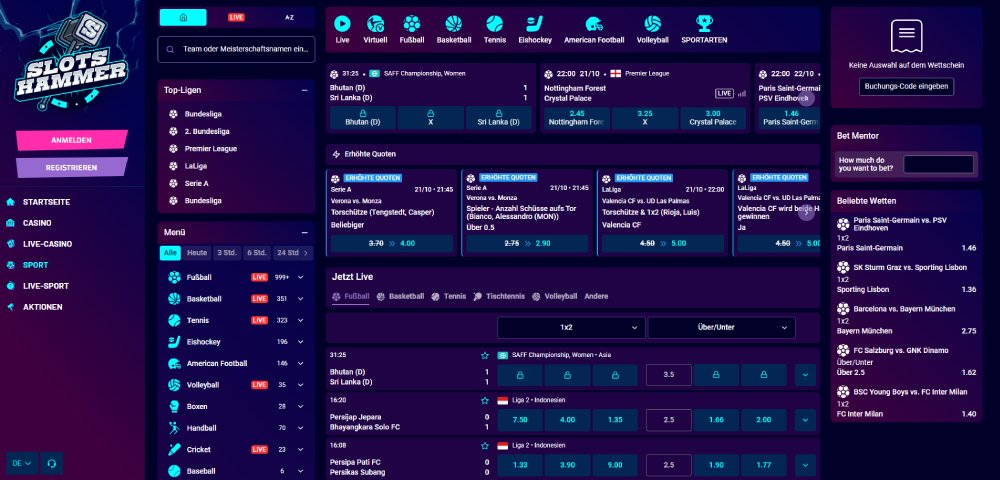Favorite the Persijap Jepara match star
Screen dimensions: 1000x480
tap(485, 400)
